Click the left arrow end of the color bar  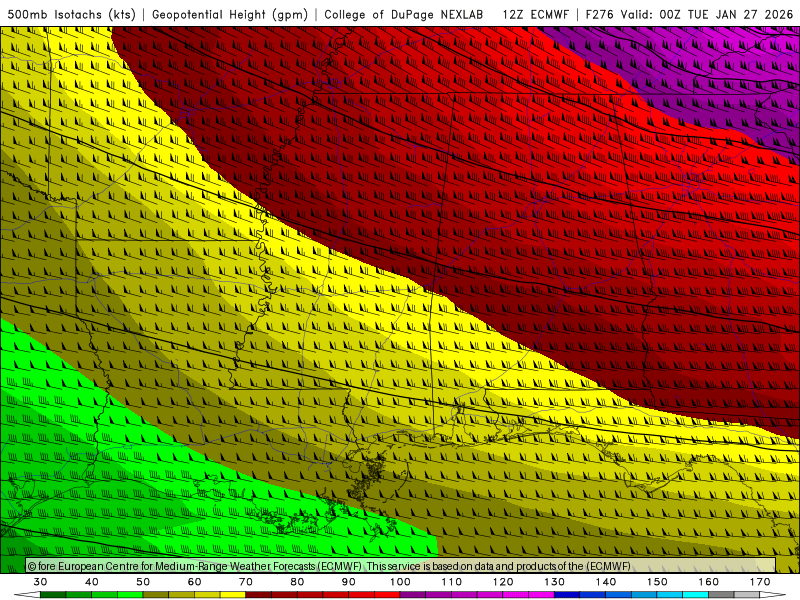pos(27,595)
